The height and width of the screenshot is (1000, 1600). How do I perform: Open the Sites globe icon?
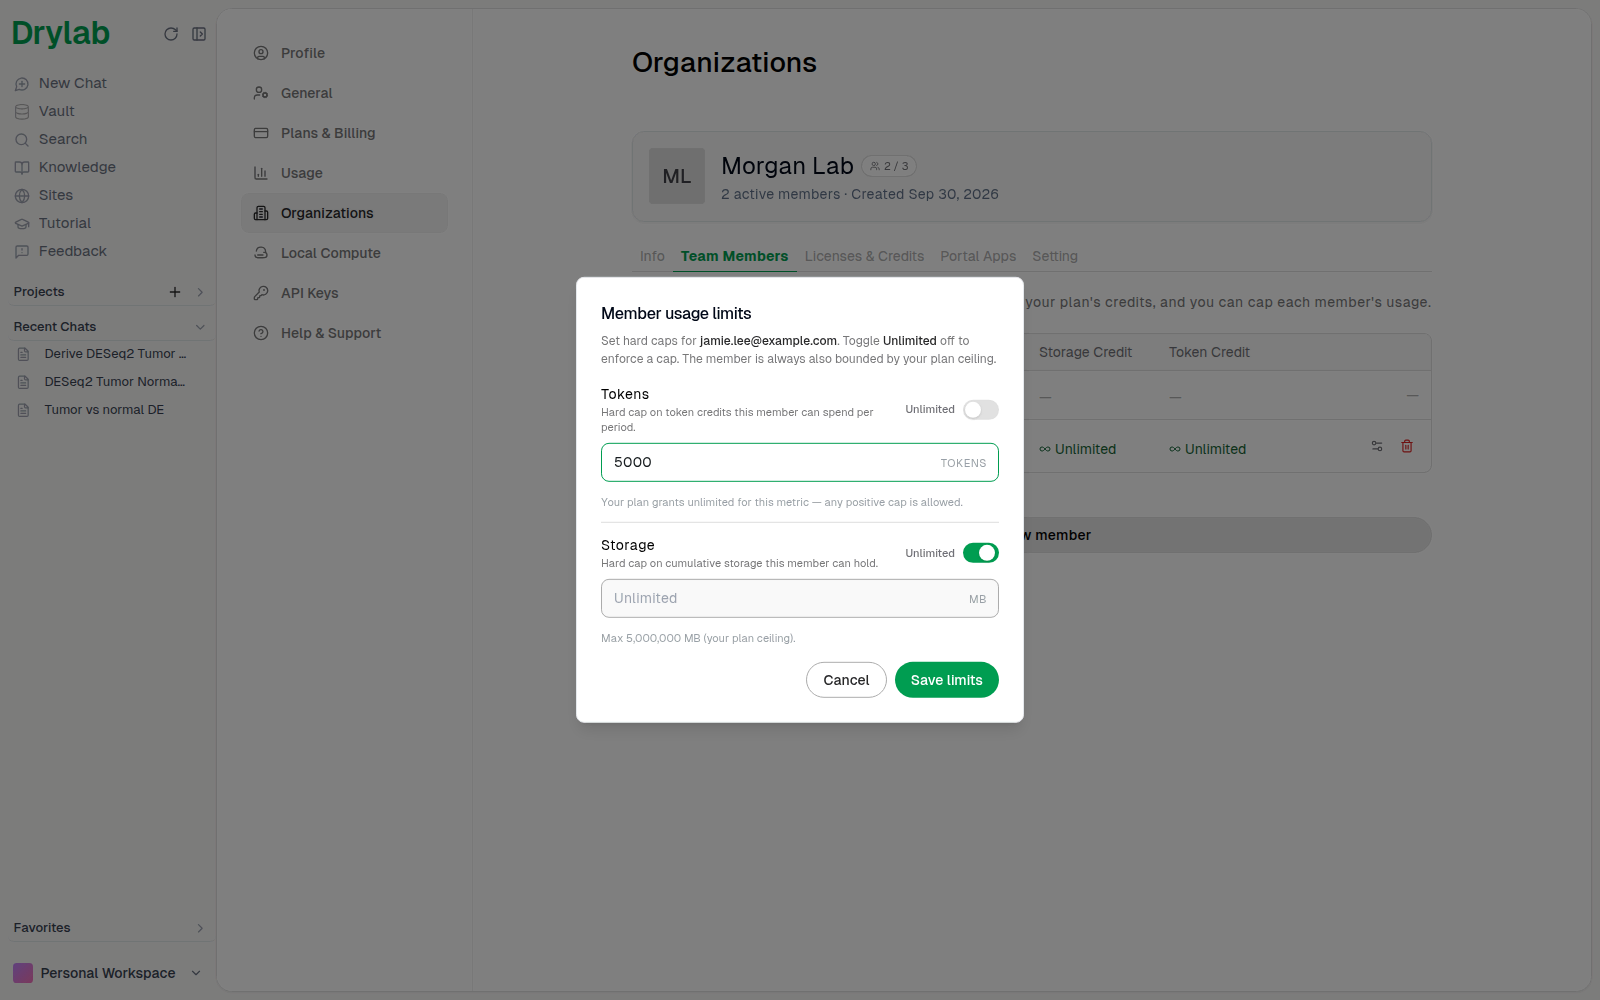click(22, 196)
